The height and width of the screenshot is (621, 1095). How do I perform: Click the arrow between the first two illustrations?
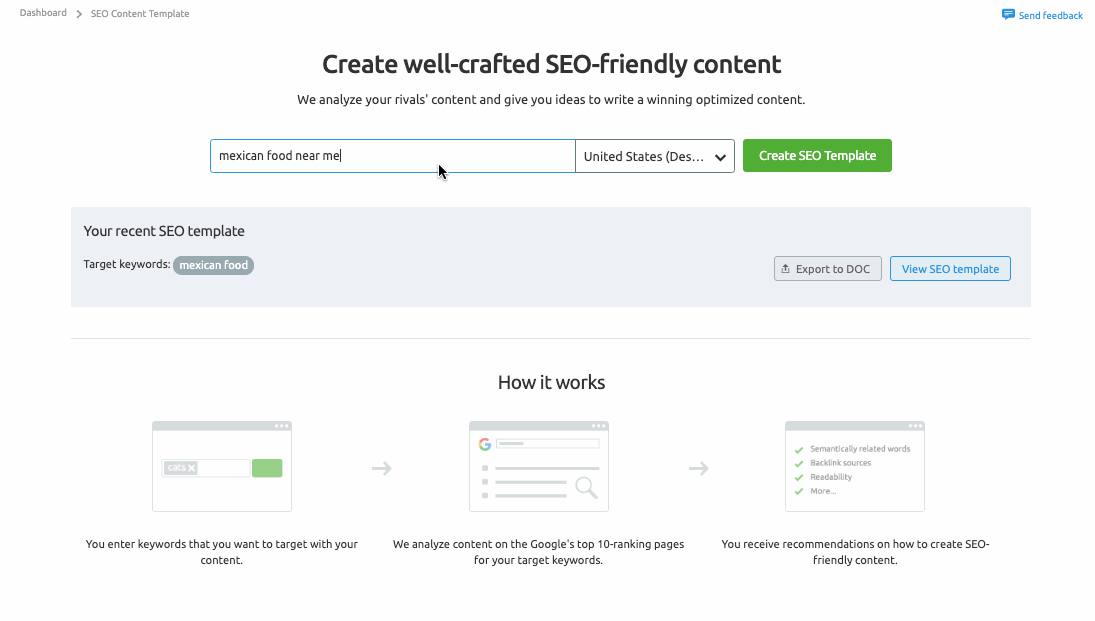click(381, 467)
